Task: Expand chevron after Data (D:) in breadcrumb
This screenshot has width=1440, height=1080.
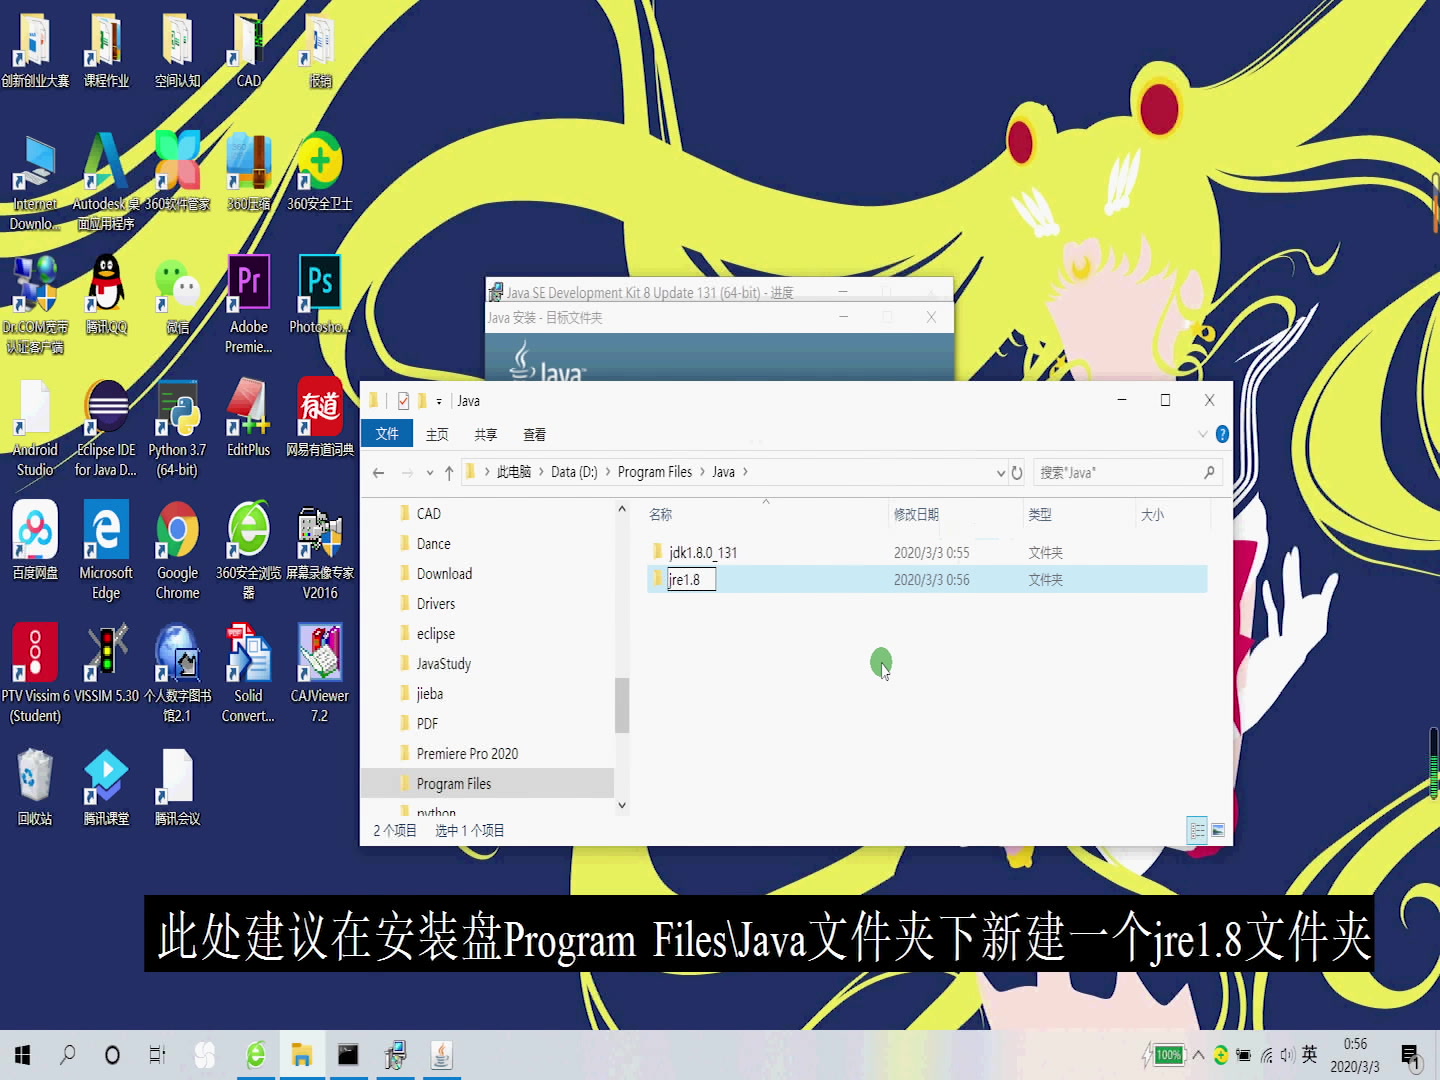Action: (x=607, y=472)
